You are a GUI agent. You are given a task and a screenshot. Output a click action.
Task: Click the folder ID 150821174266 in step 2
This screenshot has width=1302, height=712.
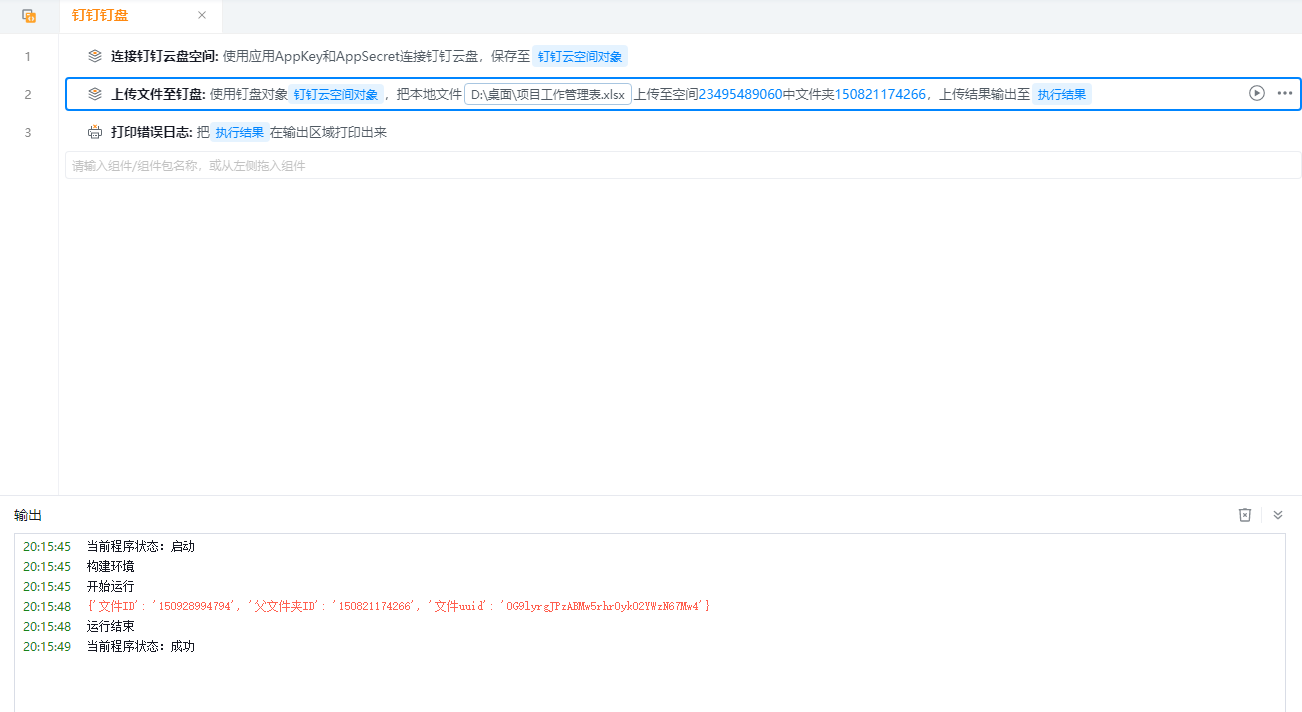(880, 94)
